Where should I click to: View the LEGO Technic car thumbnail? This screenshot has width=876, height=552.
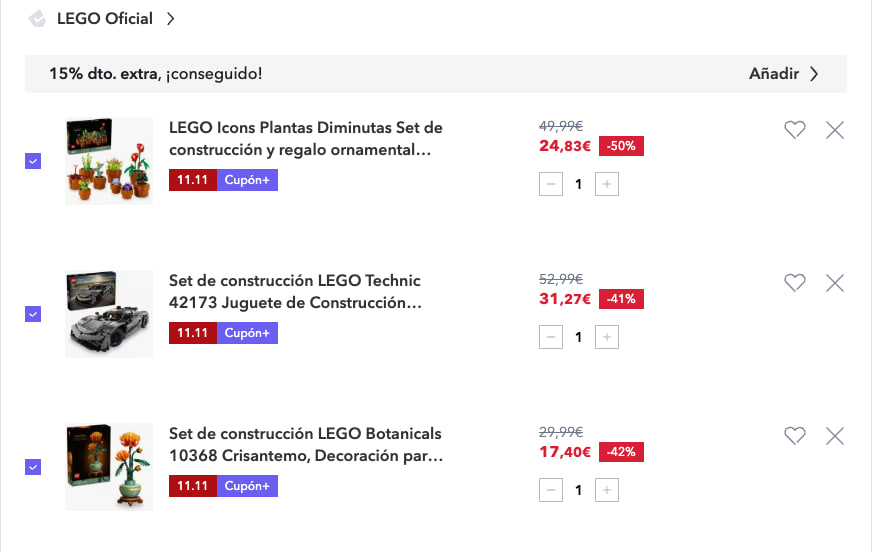[109, 314]
